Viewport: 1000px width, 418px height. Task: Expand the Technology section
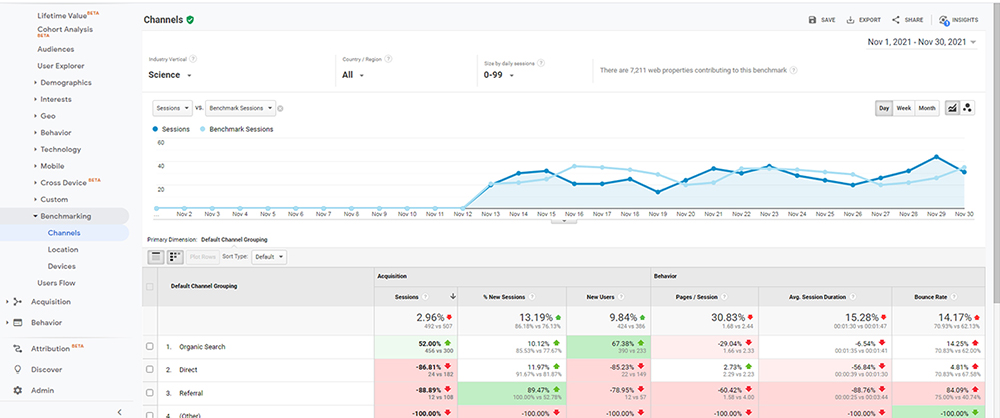click(61, 149)
